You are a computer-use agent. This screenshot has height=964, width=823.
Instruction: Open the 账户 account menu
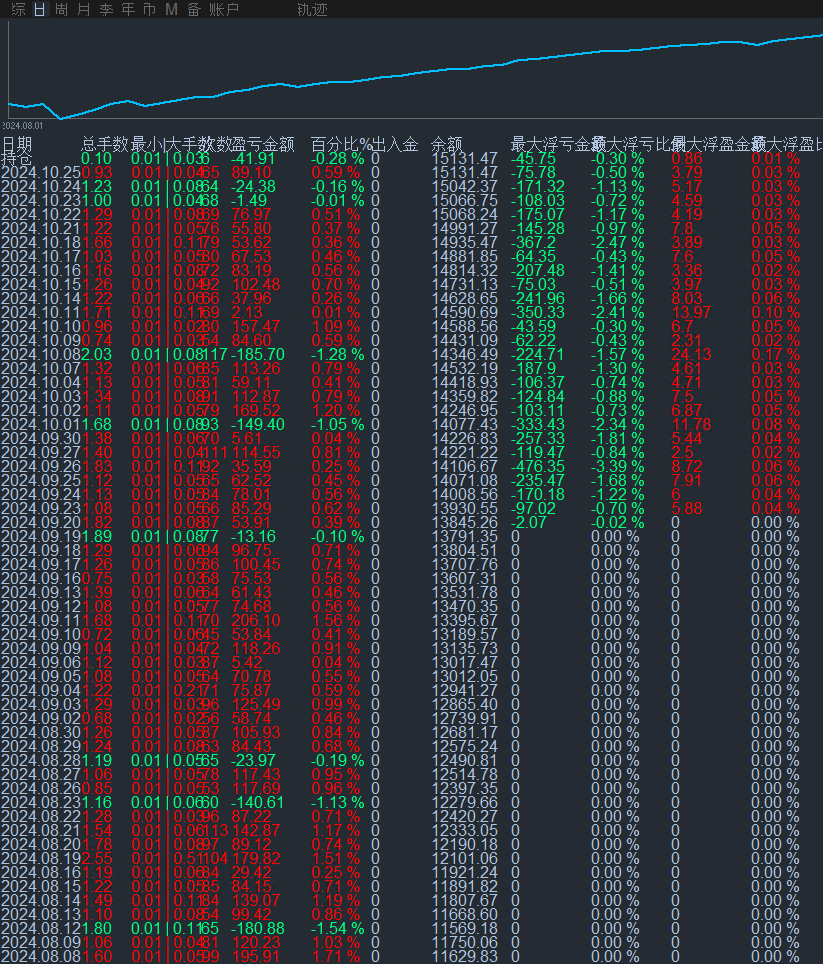tap(223, 9)
